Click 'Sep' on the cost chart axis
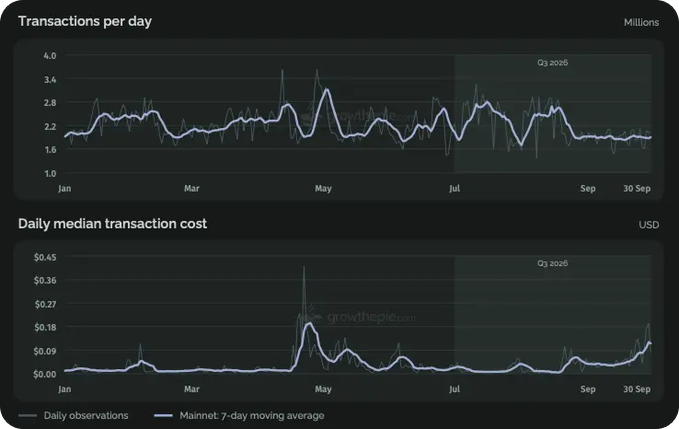The image size is (679, 429). coord(588,389)
